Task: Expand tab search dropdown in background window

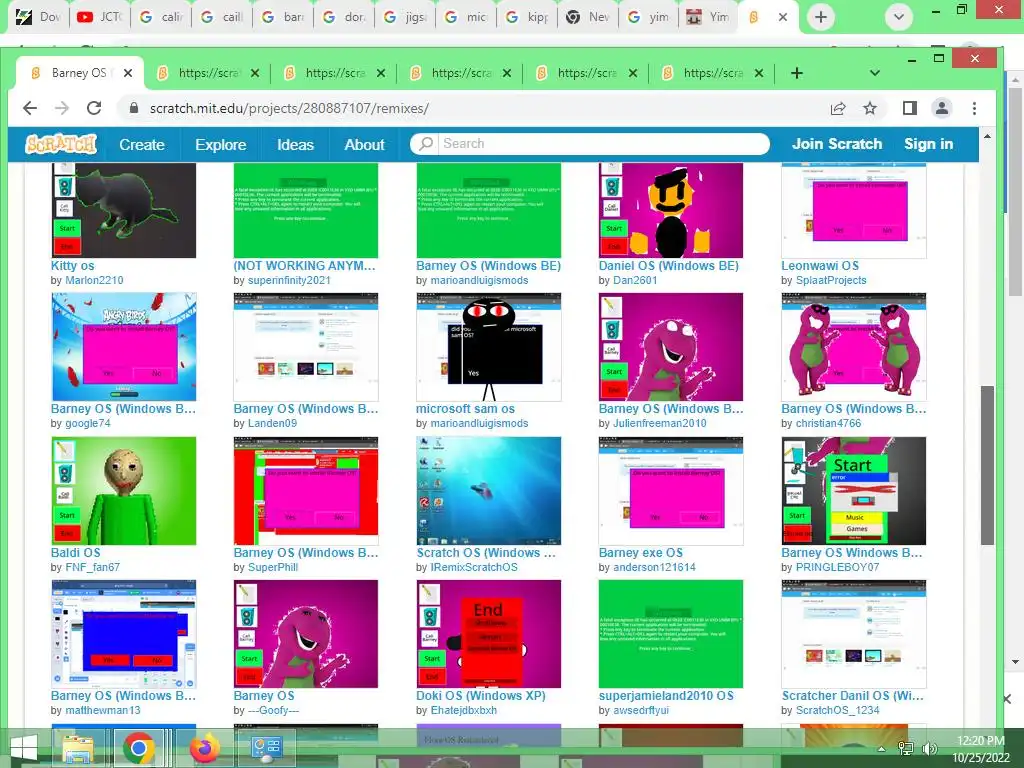Action: (x=899, y=17)
